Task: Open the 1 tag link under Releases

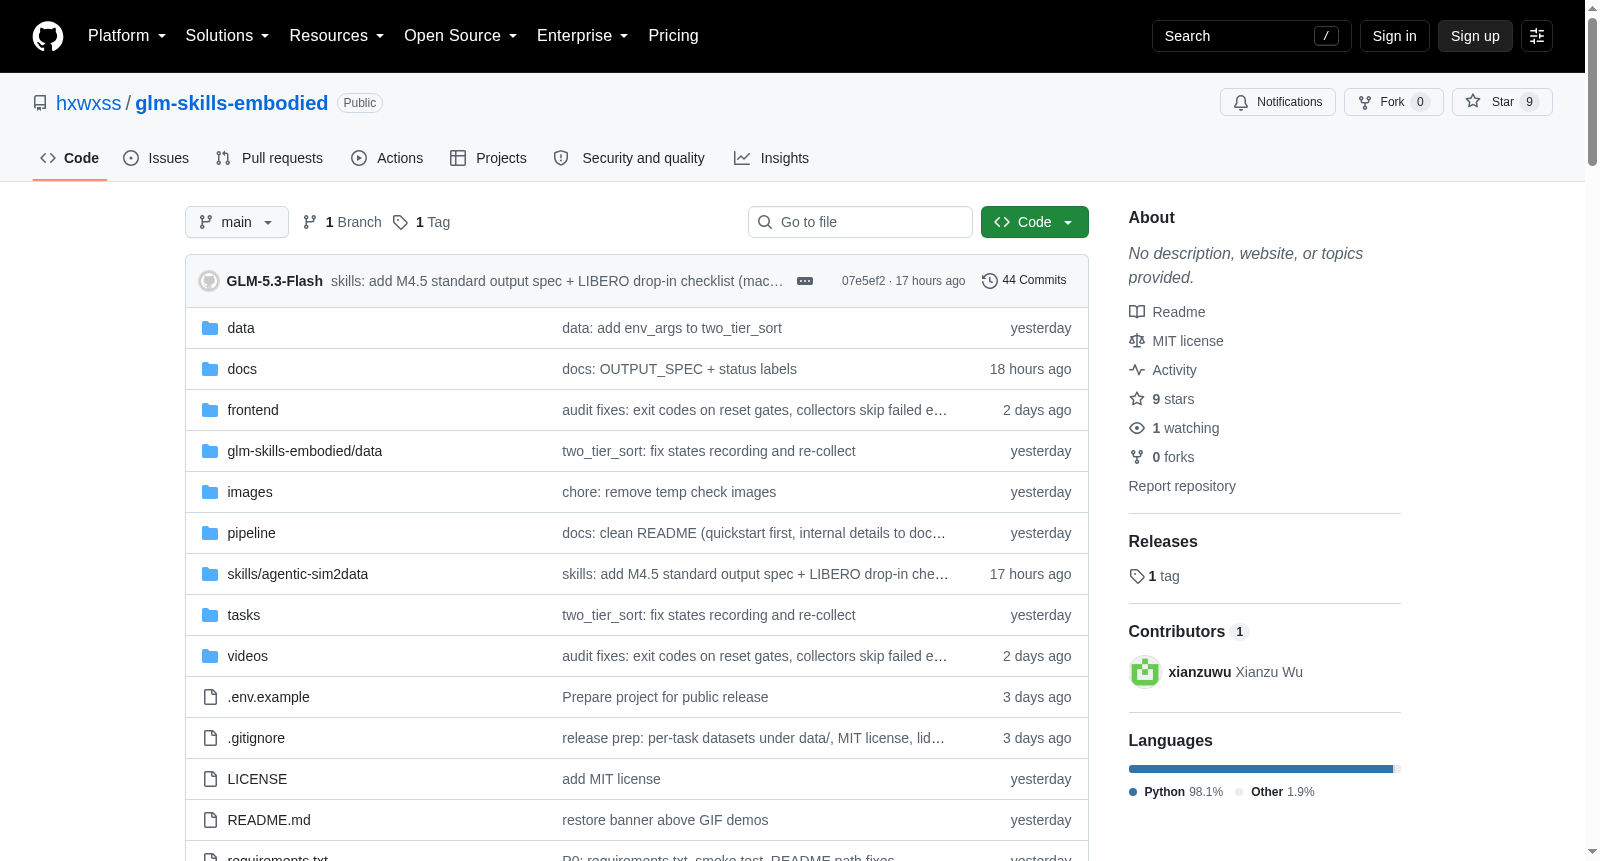Action: (1155, 576)
